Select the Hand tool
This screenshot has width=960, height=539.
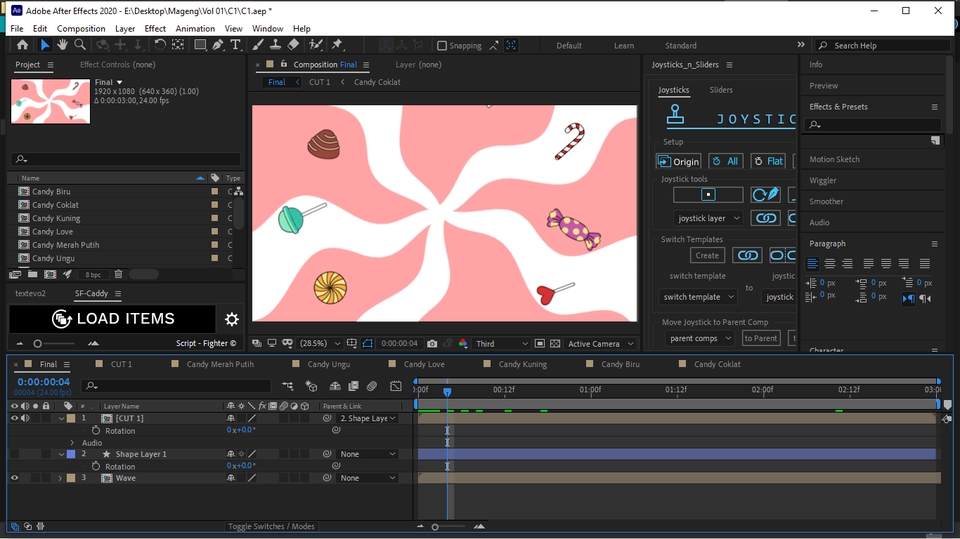click(x=62, y=45)
